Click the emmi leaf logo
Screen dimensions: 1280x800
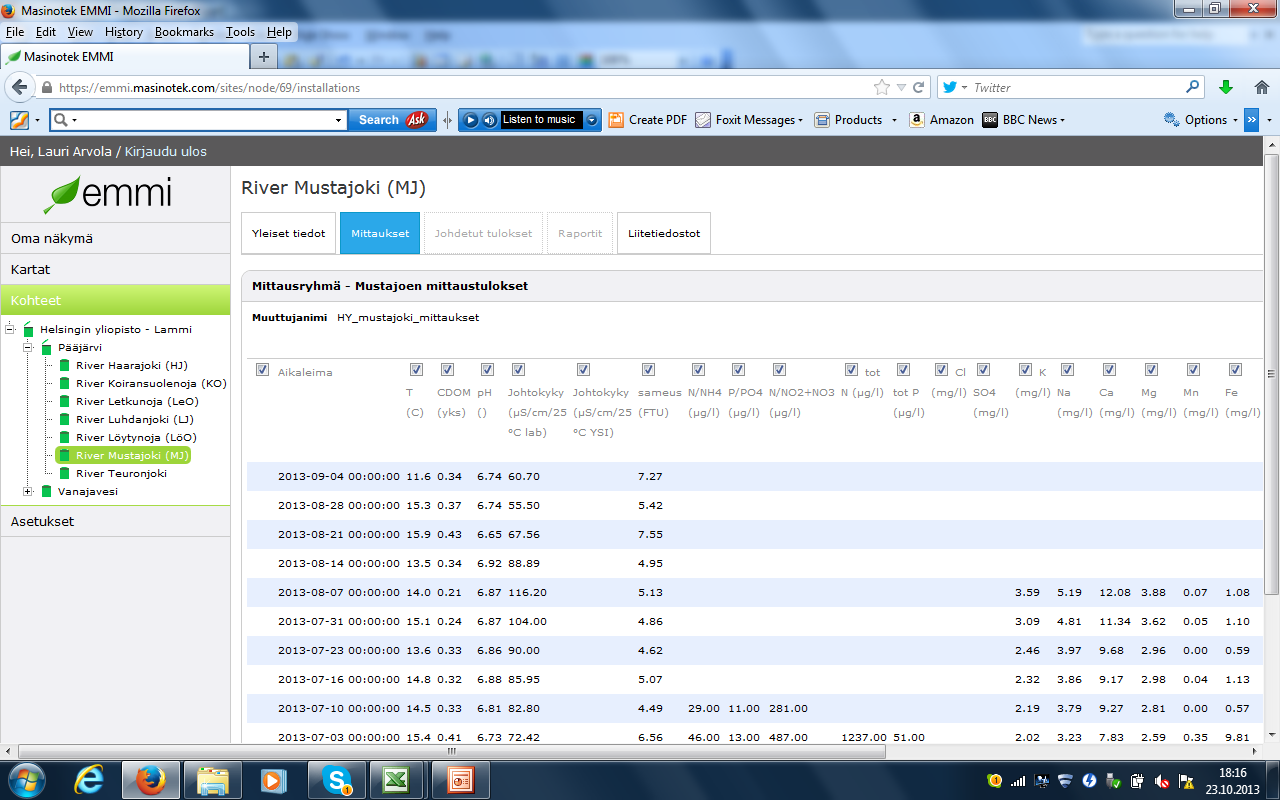(107, 194)
